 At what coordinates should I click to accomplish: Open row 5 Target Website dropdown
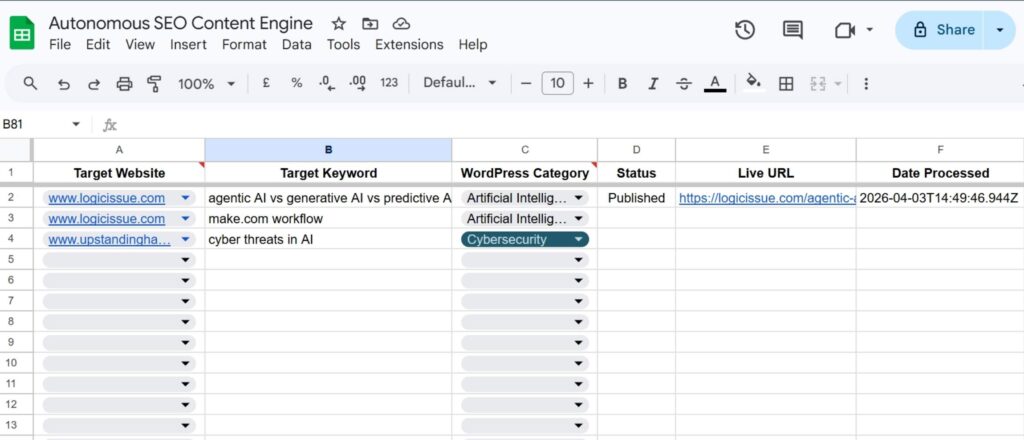(x=185, y=260)
